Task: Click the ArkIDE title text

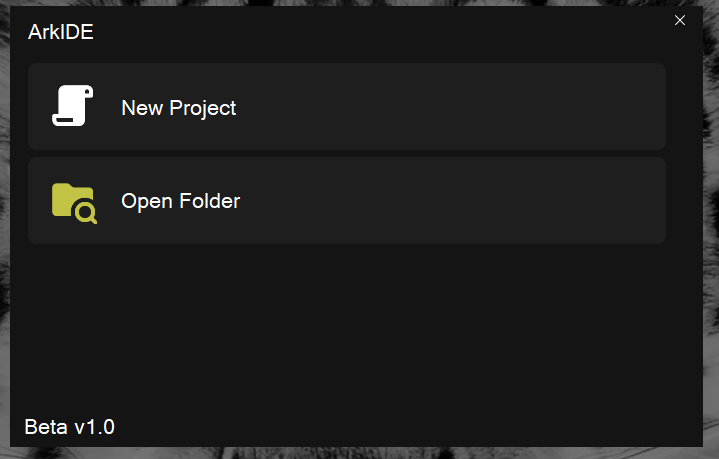Action: coord(61,32)
